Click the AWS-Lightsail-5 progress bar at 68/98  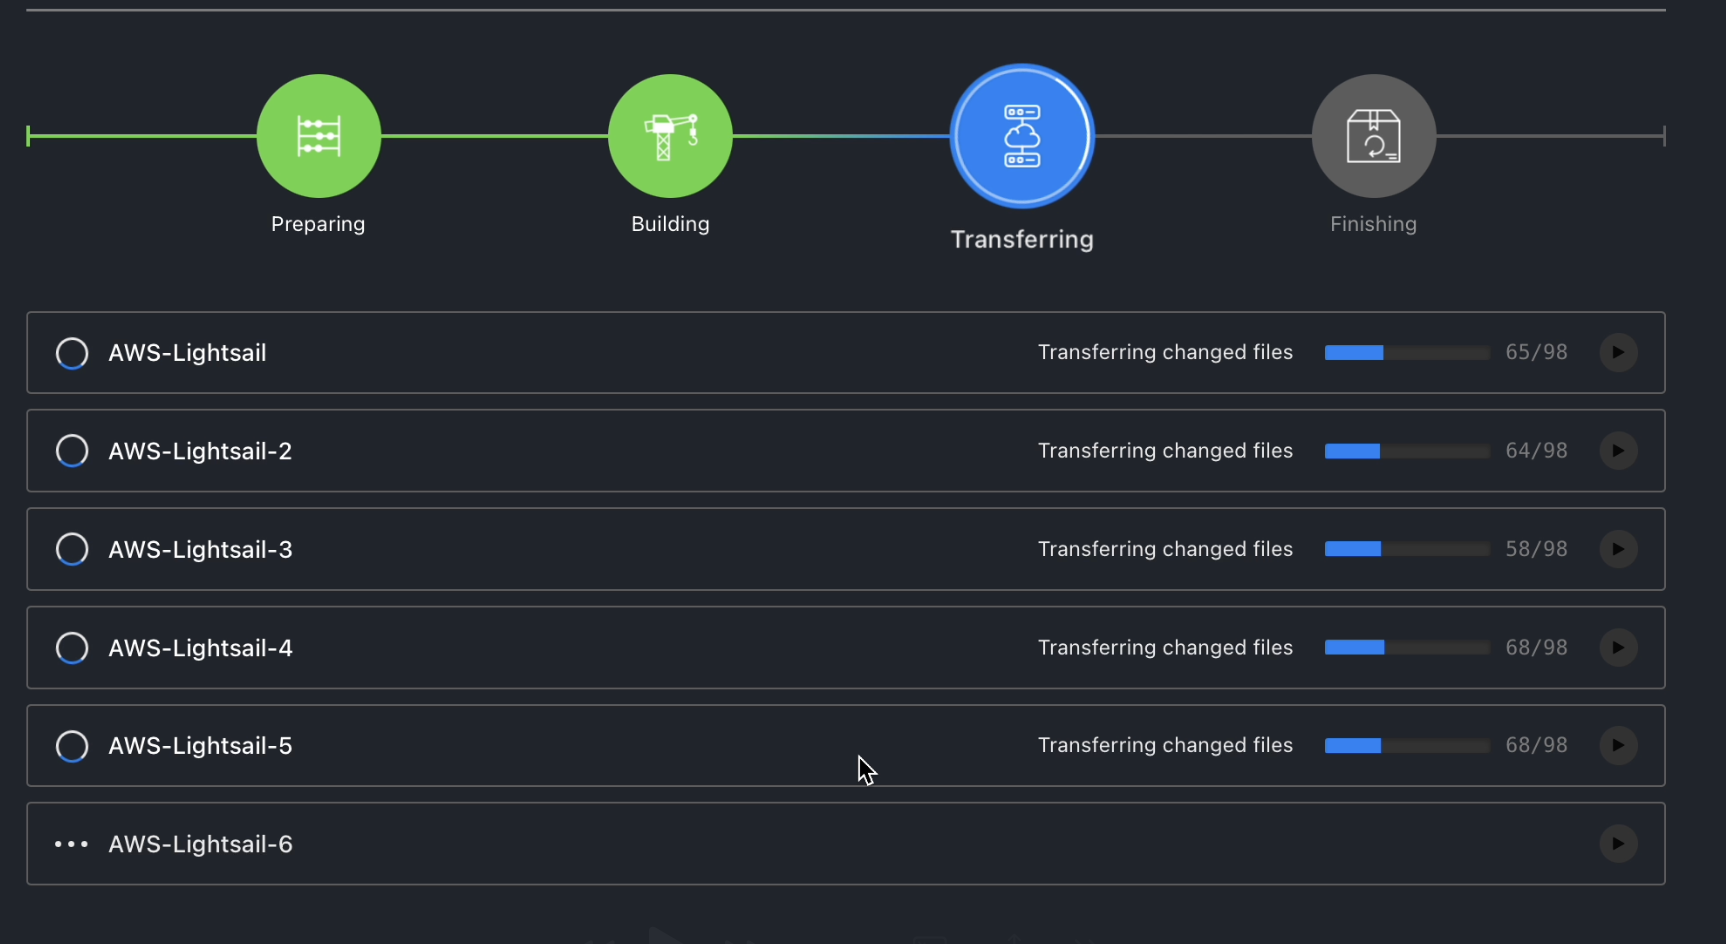tap(1407, 745)
